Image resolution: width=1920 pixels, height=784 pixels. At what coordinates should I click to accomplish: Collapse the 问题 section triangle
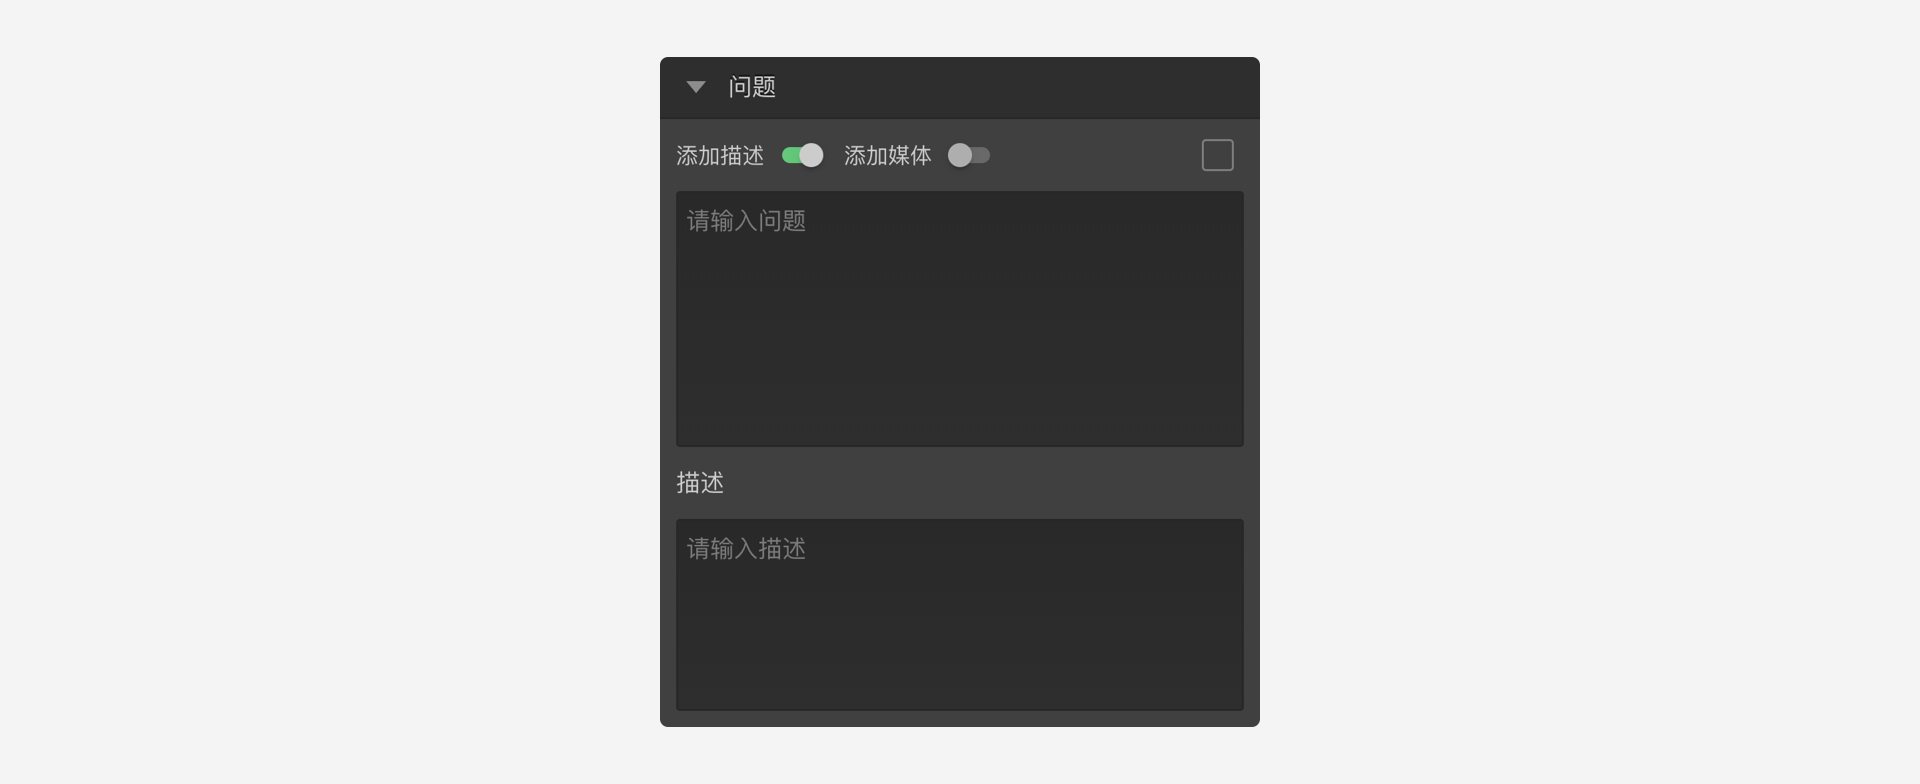[x=696, y=87]
